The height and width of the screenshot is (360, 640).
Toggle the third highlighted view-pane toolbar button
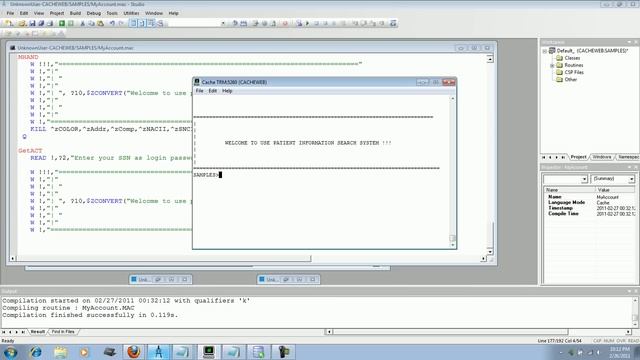151,24
